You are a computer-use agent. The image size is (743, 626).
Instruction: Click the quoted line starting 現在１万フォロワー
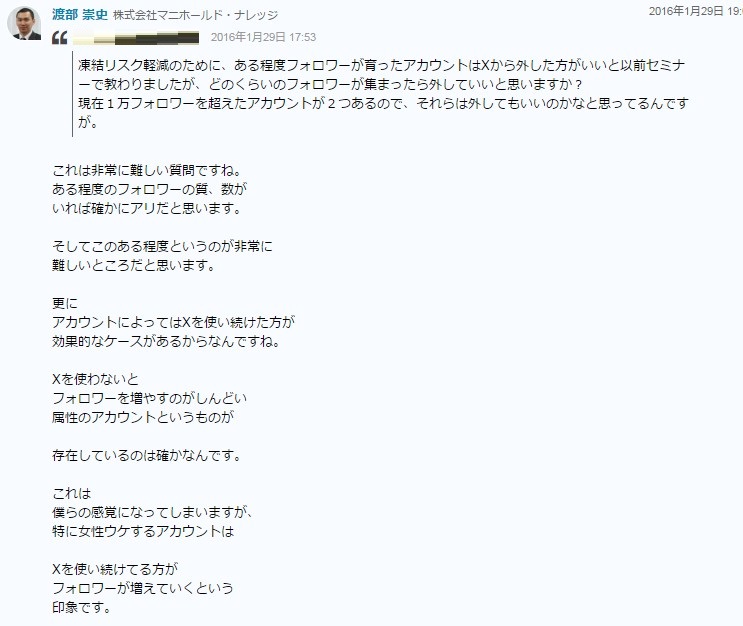tap(383, 103)
